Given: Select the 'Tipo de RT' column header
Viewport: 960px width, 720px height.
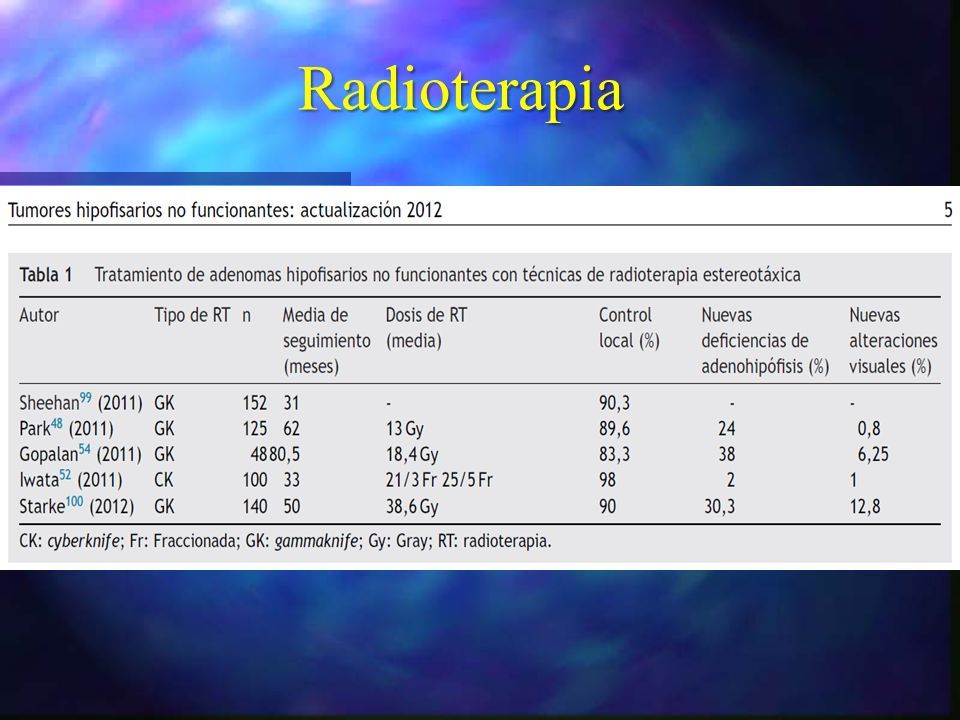Looking at the screenshot, I should click(x=192, y=315).
